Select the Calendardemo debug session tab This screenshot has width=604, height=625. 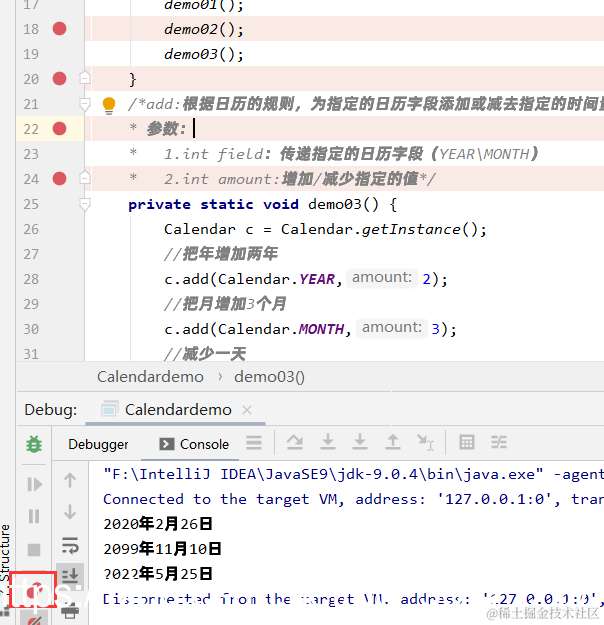[x=178, y=410]
